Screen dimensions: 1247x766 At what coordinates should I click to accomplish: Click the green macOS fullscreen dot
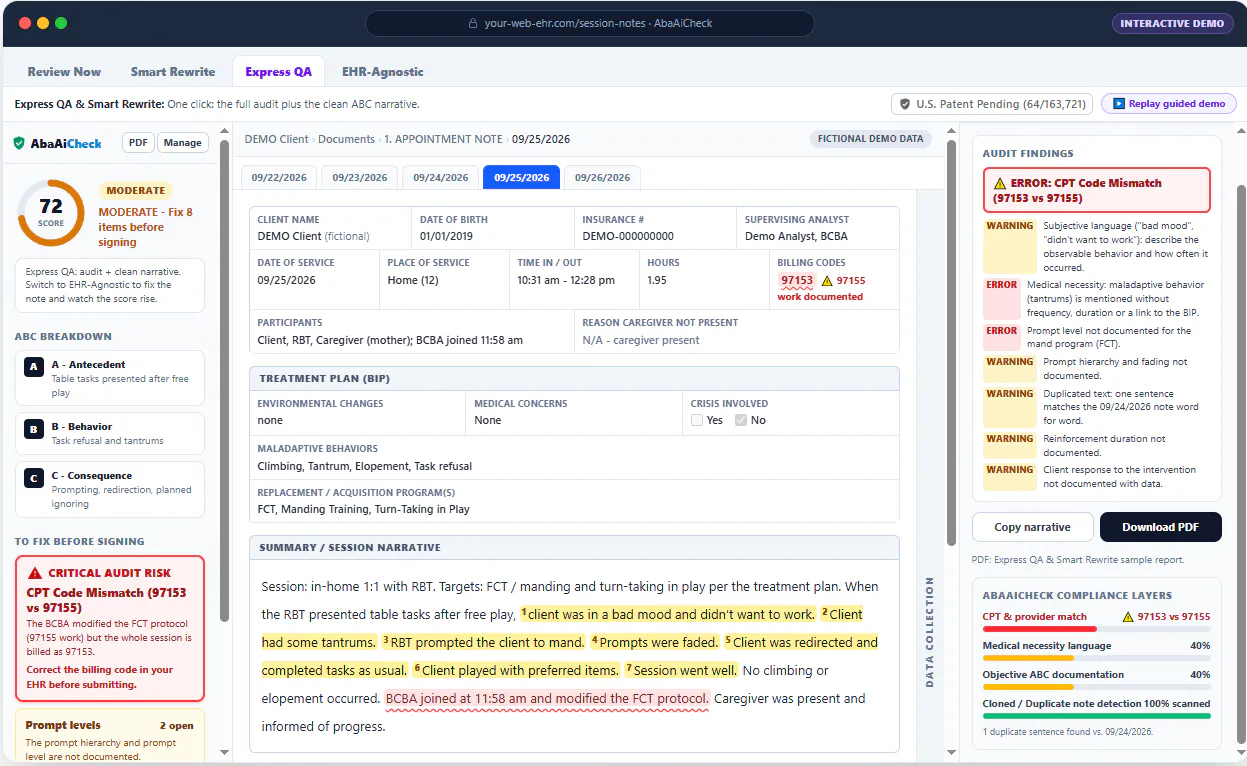coord(62,23)
